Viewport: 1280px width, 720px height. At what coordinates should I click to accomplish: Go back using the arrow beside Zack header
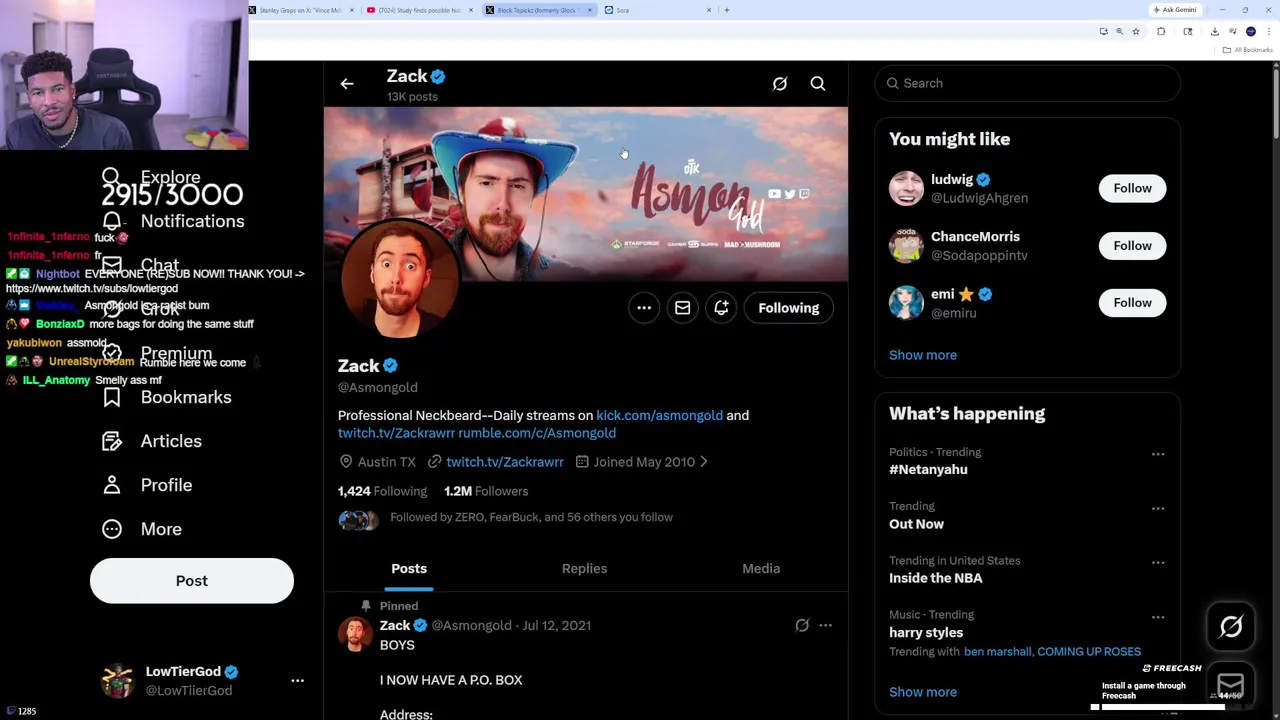(347, 84)
